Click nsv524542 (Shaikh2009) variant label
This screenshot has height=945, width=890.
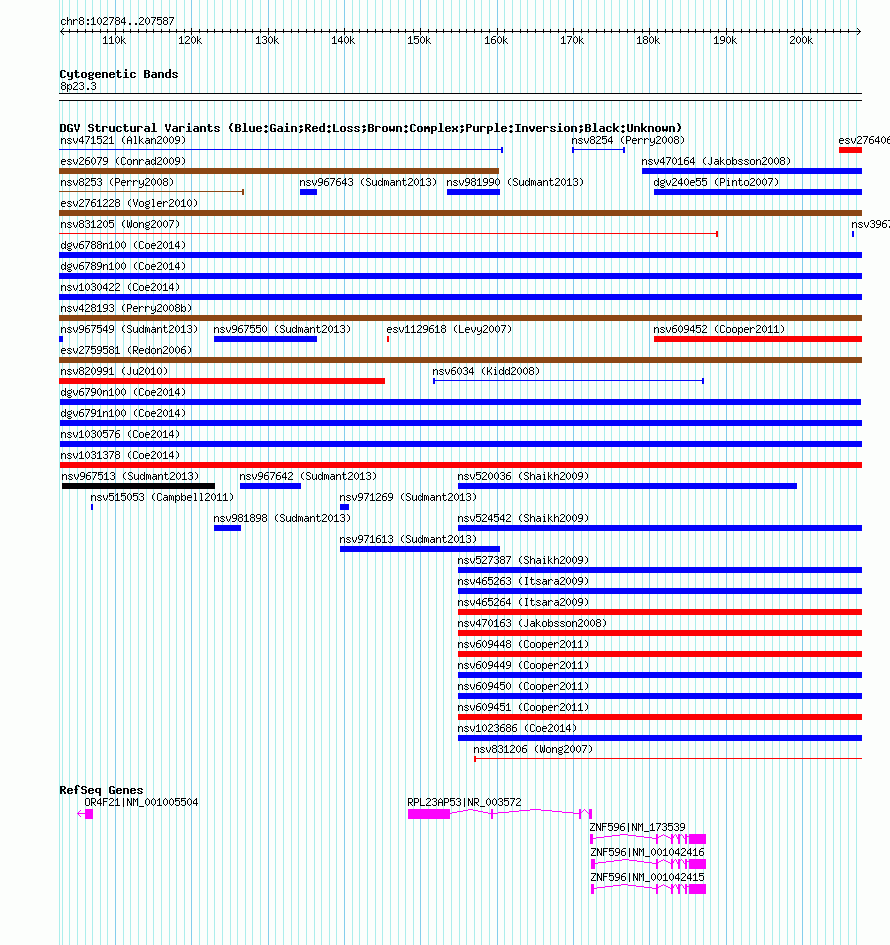[x=523, y=519]
